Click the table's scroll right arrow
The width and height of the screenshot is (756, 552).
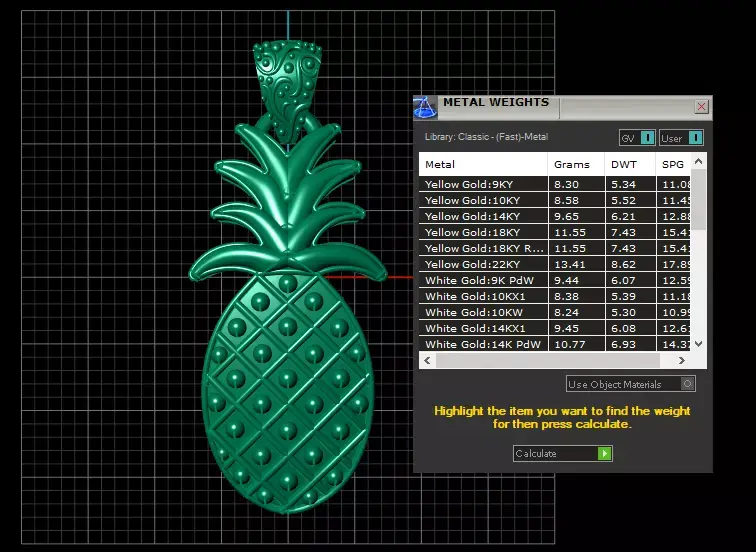(682, 360)
